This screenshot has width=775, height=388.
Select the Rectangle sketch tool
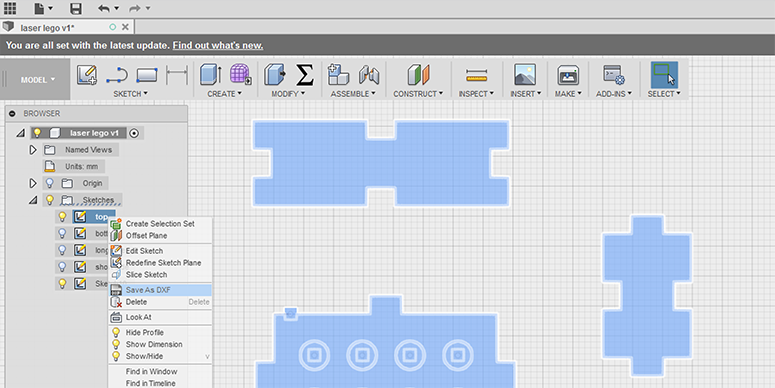tap(147, 75)
